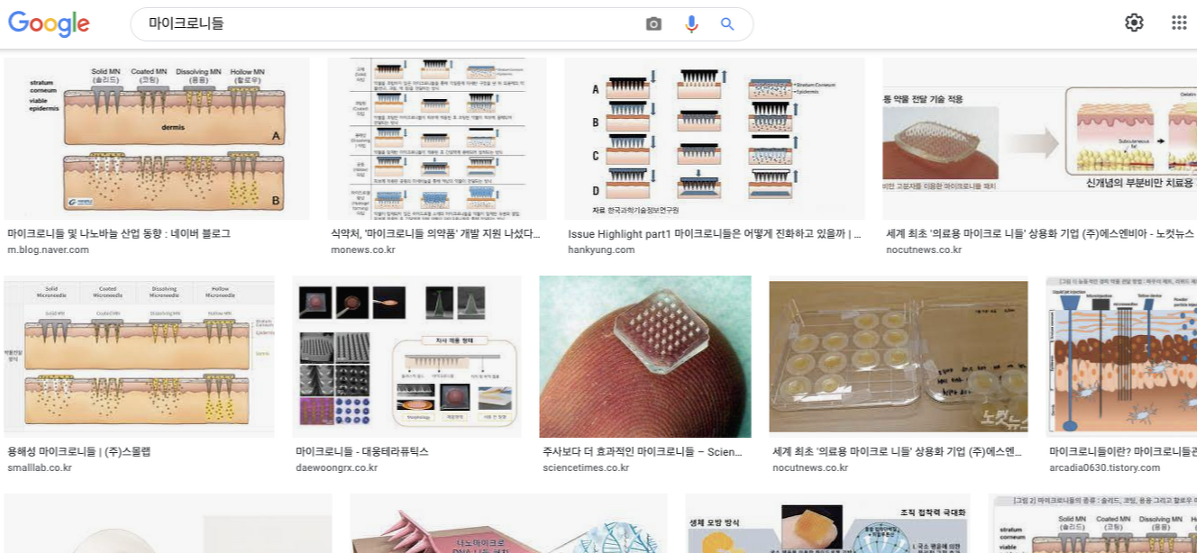Click the Google logo
1197x553 pixels.
[x=49, y=24]
